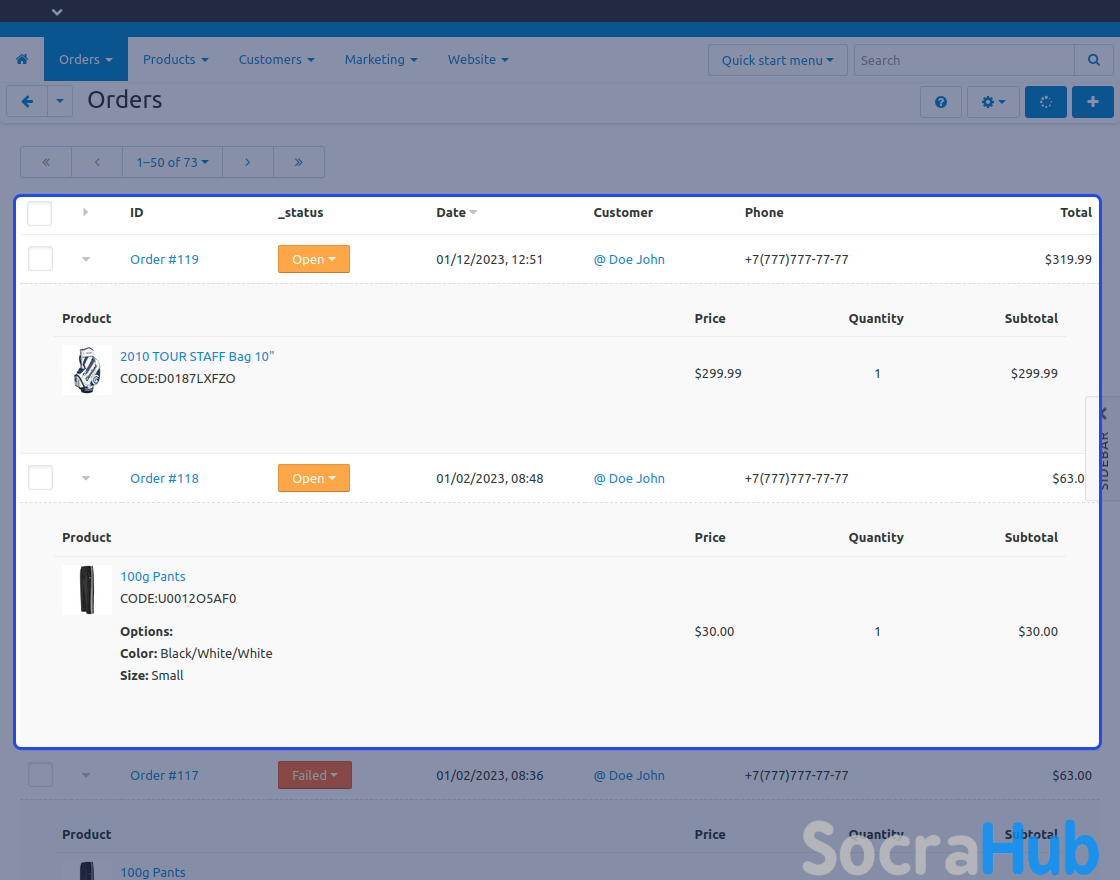Check the select-all orders checkbox
The width and height of the screenshot is (1120, 880).
click(x=40, y=213)
